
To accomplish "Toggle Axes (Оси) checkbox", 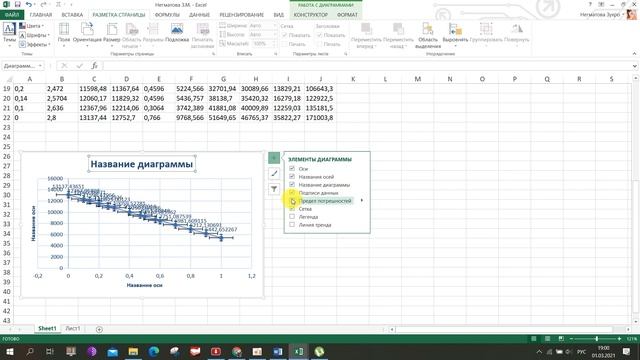I will (292, 168).
